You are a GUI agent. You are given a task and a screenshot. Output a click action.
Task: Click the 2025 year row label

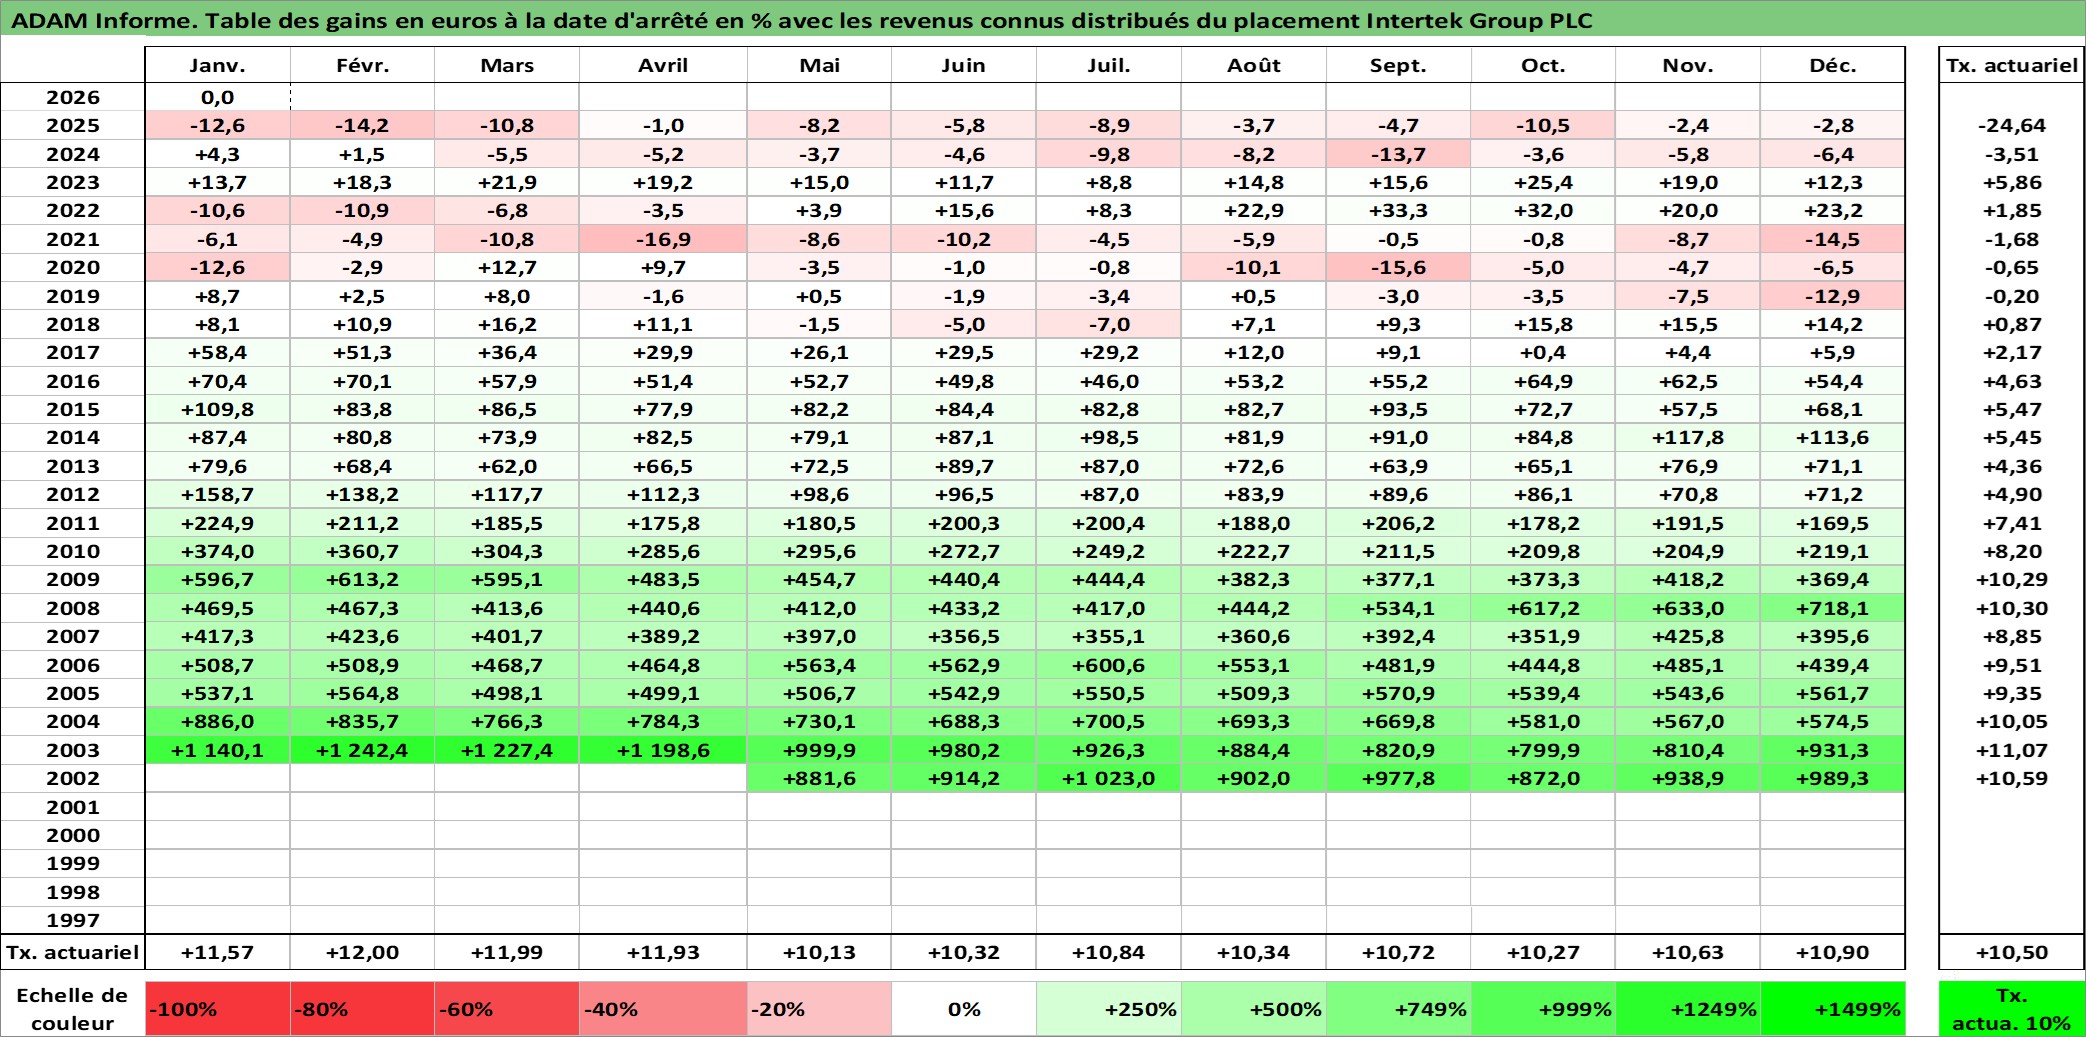(x=73, y=125)
